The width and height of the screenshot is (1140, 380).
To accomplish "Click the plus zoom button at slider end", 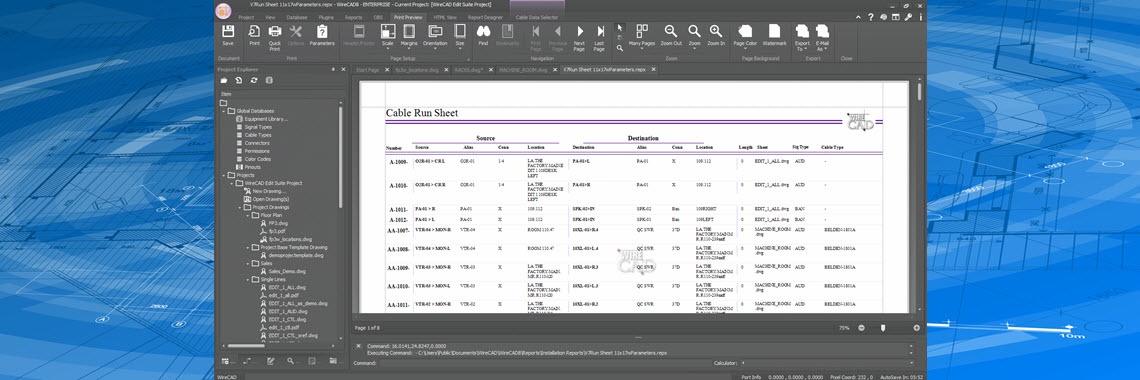I will [x=916, y=328].
